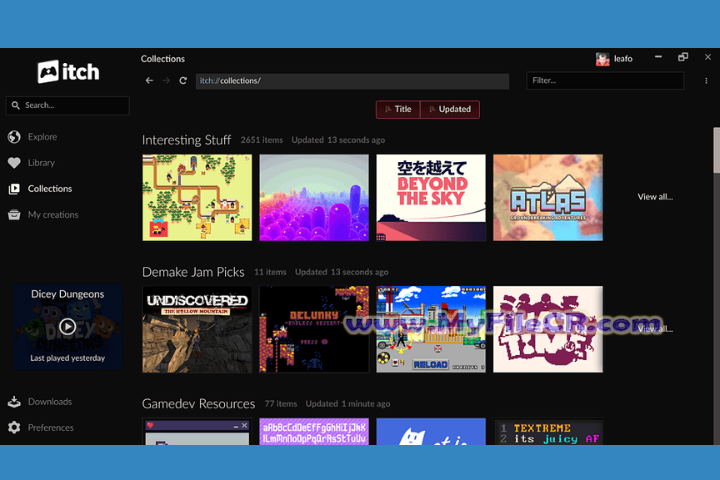Image resolution: width=720 pixels, height=480 pixels.
Task: Play Dicey Dungeons via play button
Action: (x=68, y=327)
